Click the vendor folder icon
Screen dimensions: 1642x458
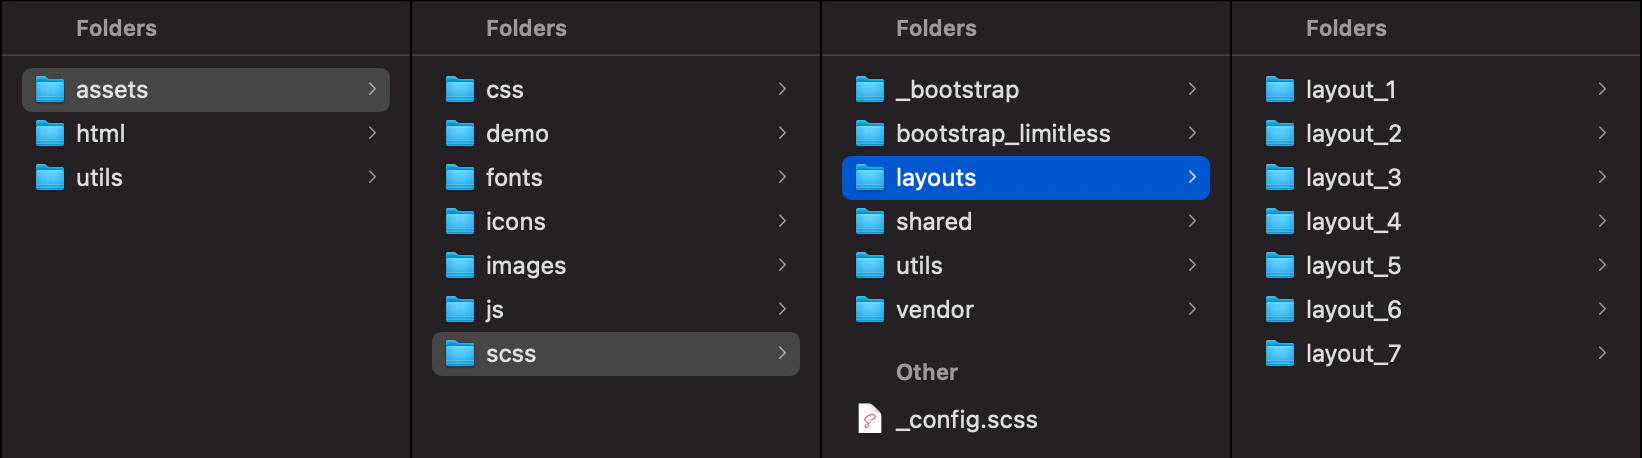click(x=870, y=310)
